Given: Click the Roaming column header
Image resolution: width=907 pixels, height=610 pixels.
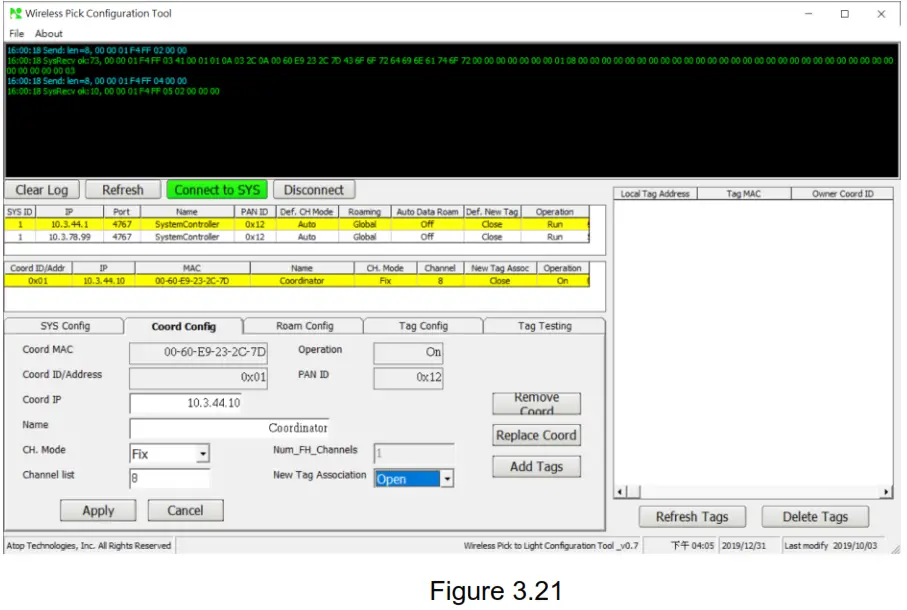Looking at the screenshot, I should pyautogui.click(x=364, y=212).
